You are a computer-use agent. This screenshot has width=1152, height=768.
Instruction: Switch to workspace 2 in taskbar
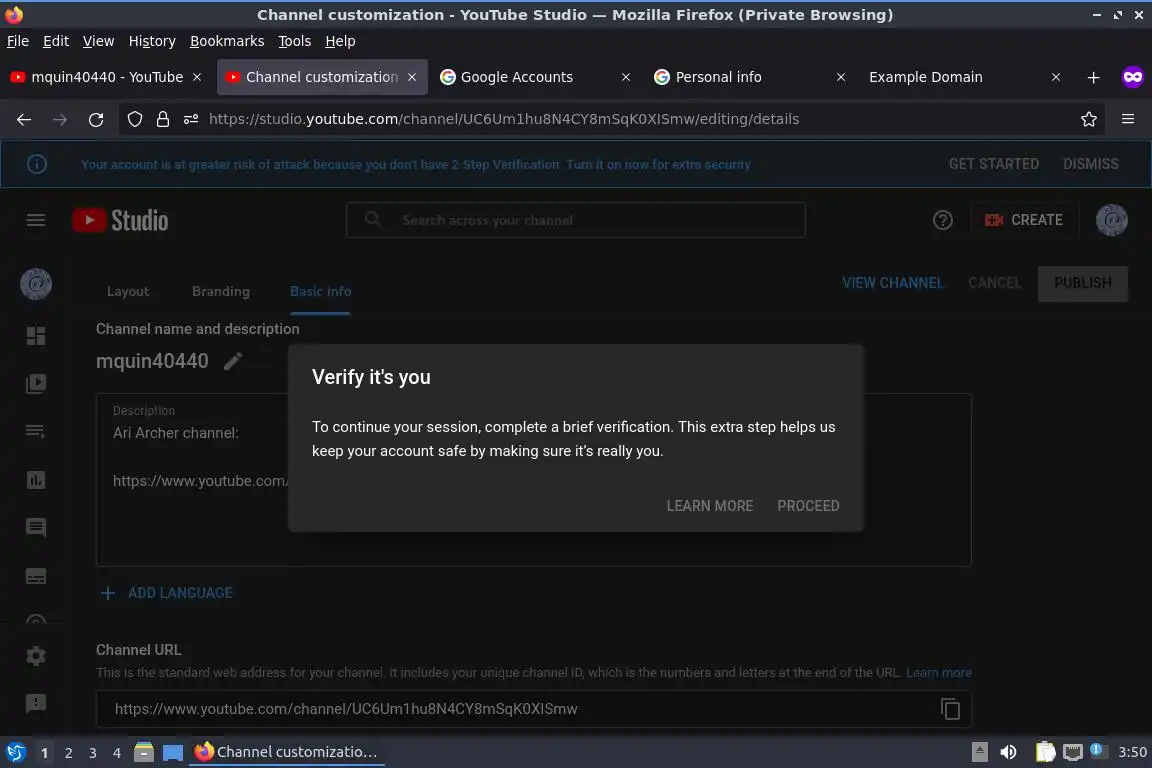[x=68, y=753]
